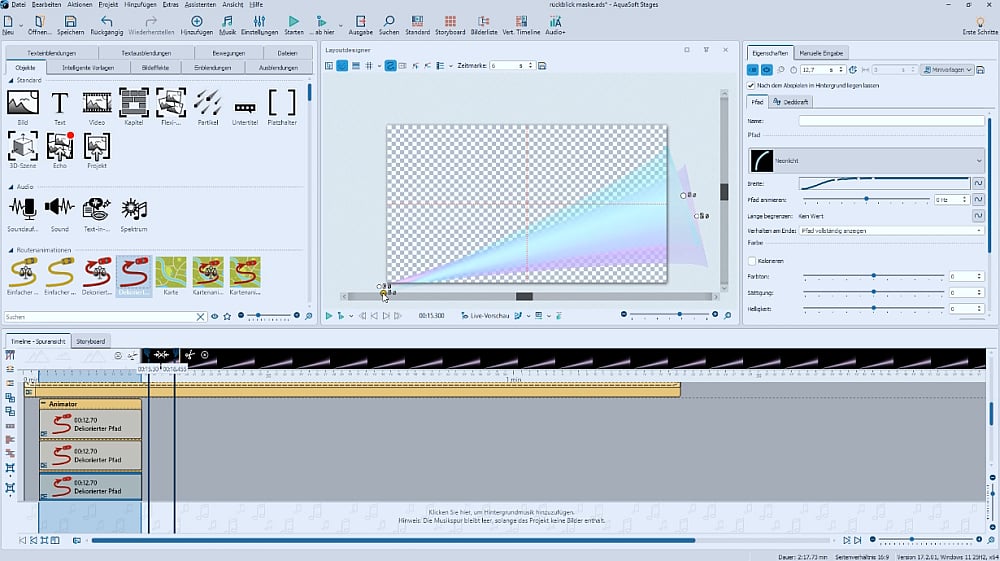Click the Vert. Timeline view icon
The image size is (1000, 561).
tap(521, 21)
